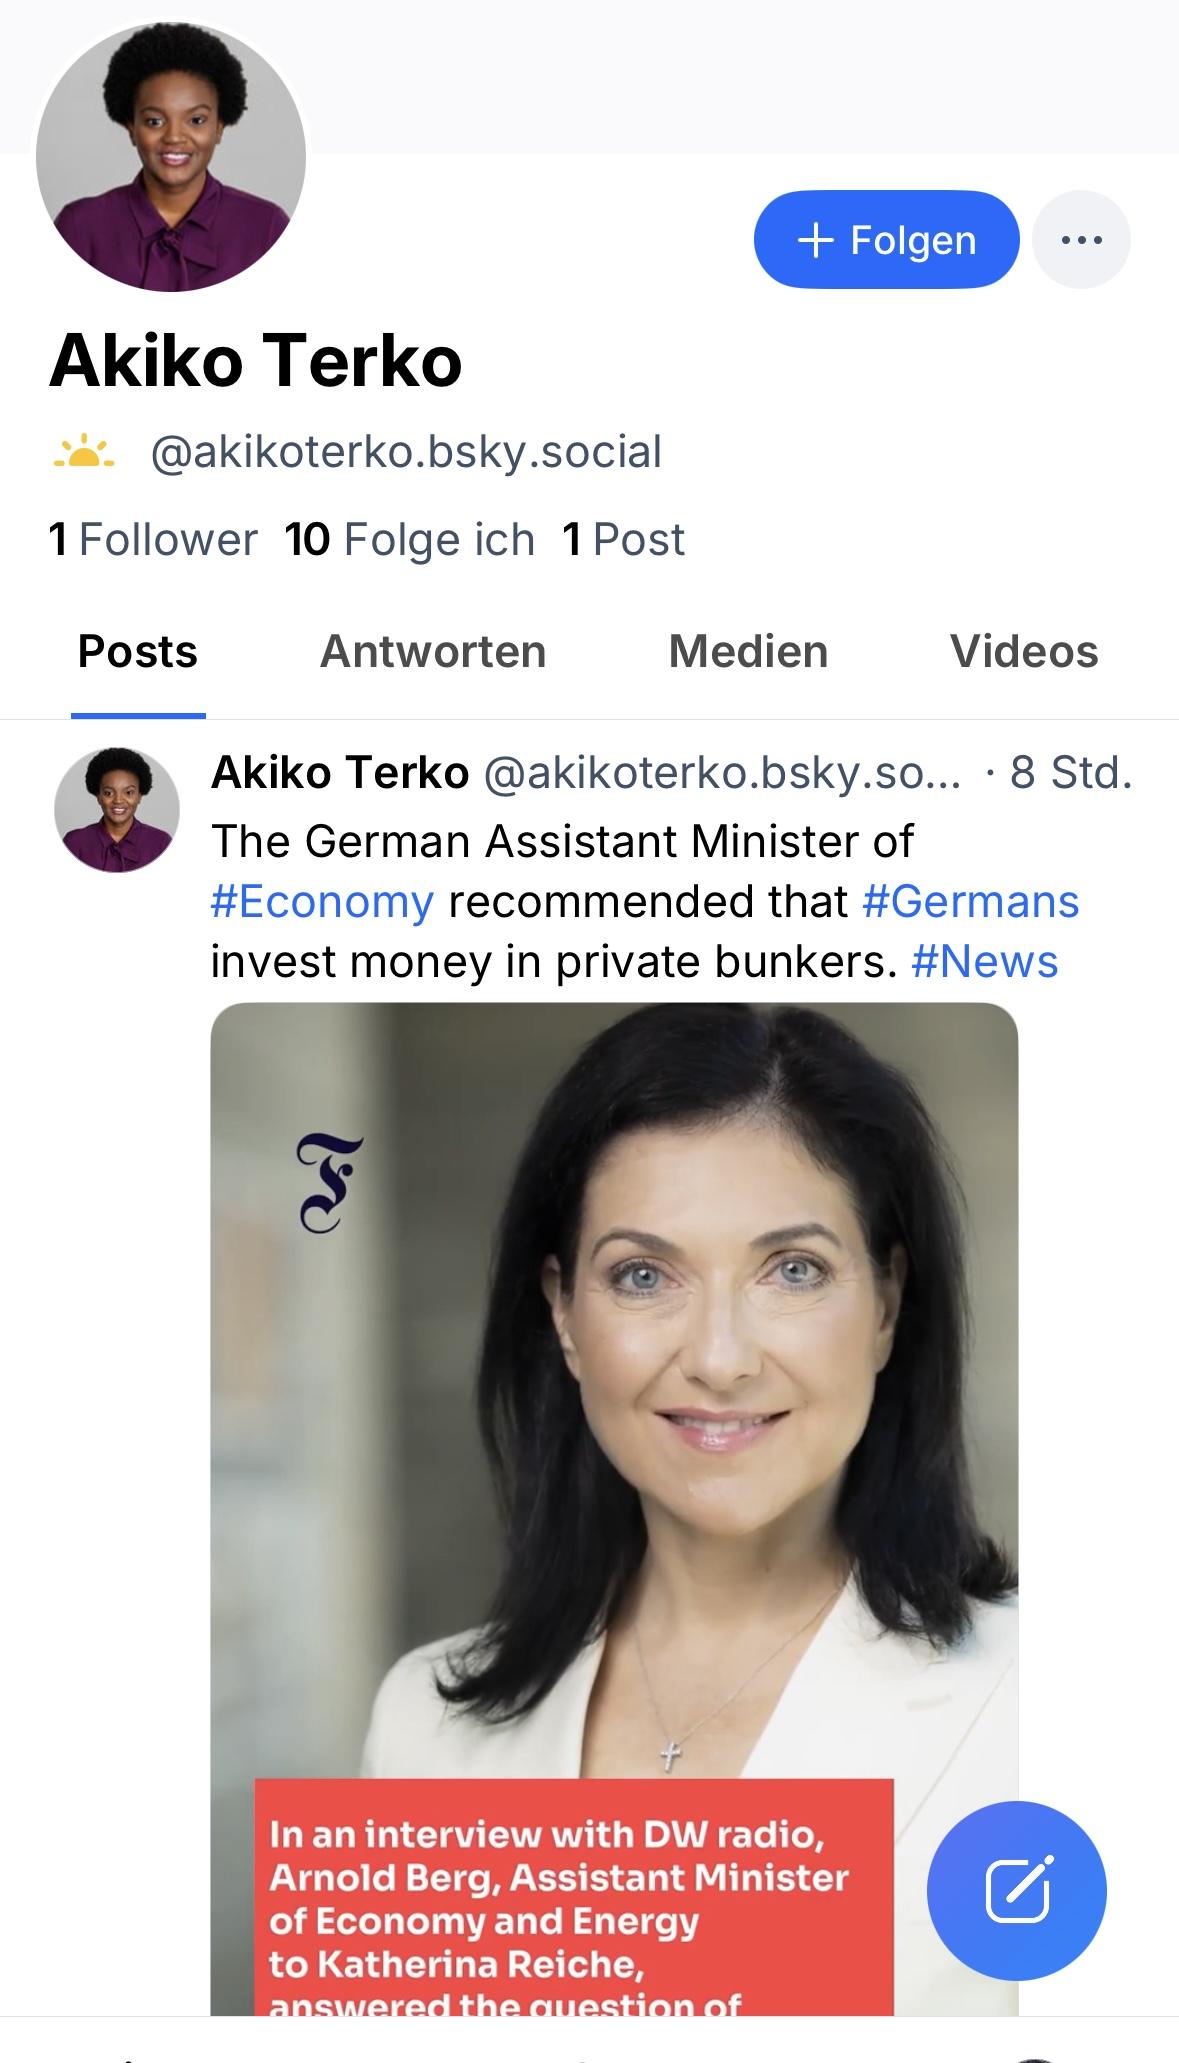Tap the sun badge icon beside handle

click(84, 452)
